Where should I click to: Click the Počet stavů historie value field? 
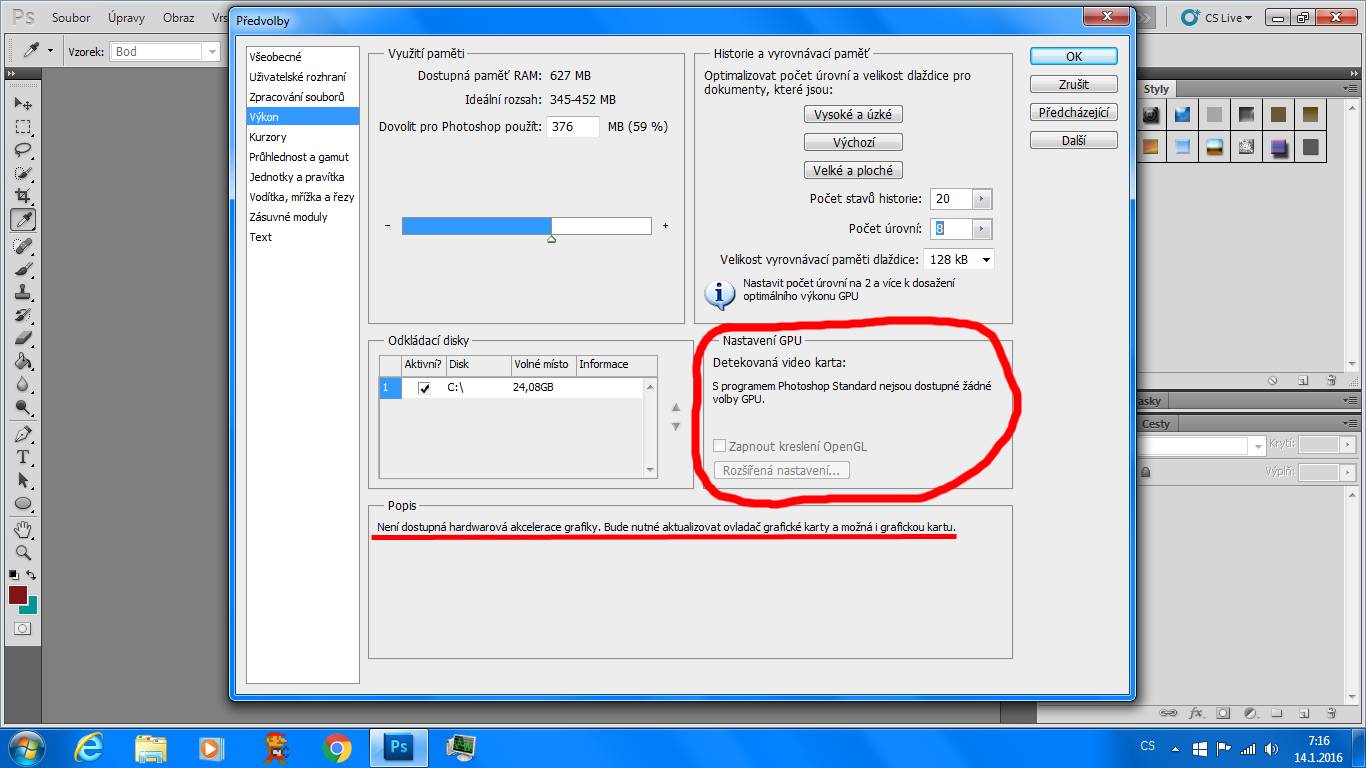click(950, 199)
